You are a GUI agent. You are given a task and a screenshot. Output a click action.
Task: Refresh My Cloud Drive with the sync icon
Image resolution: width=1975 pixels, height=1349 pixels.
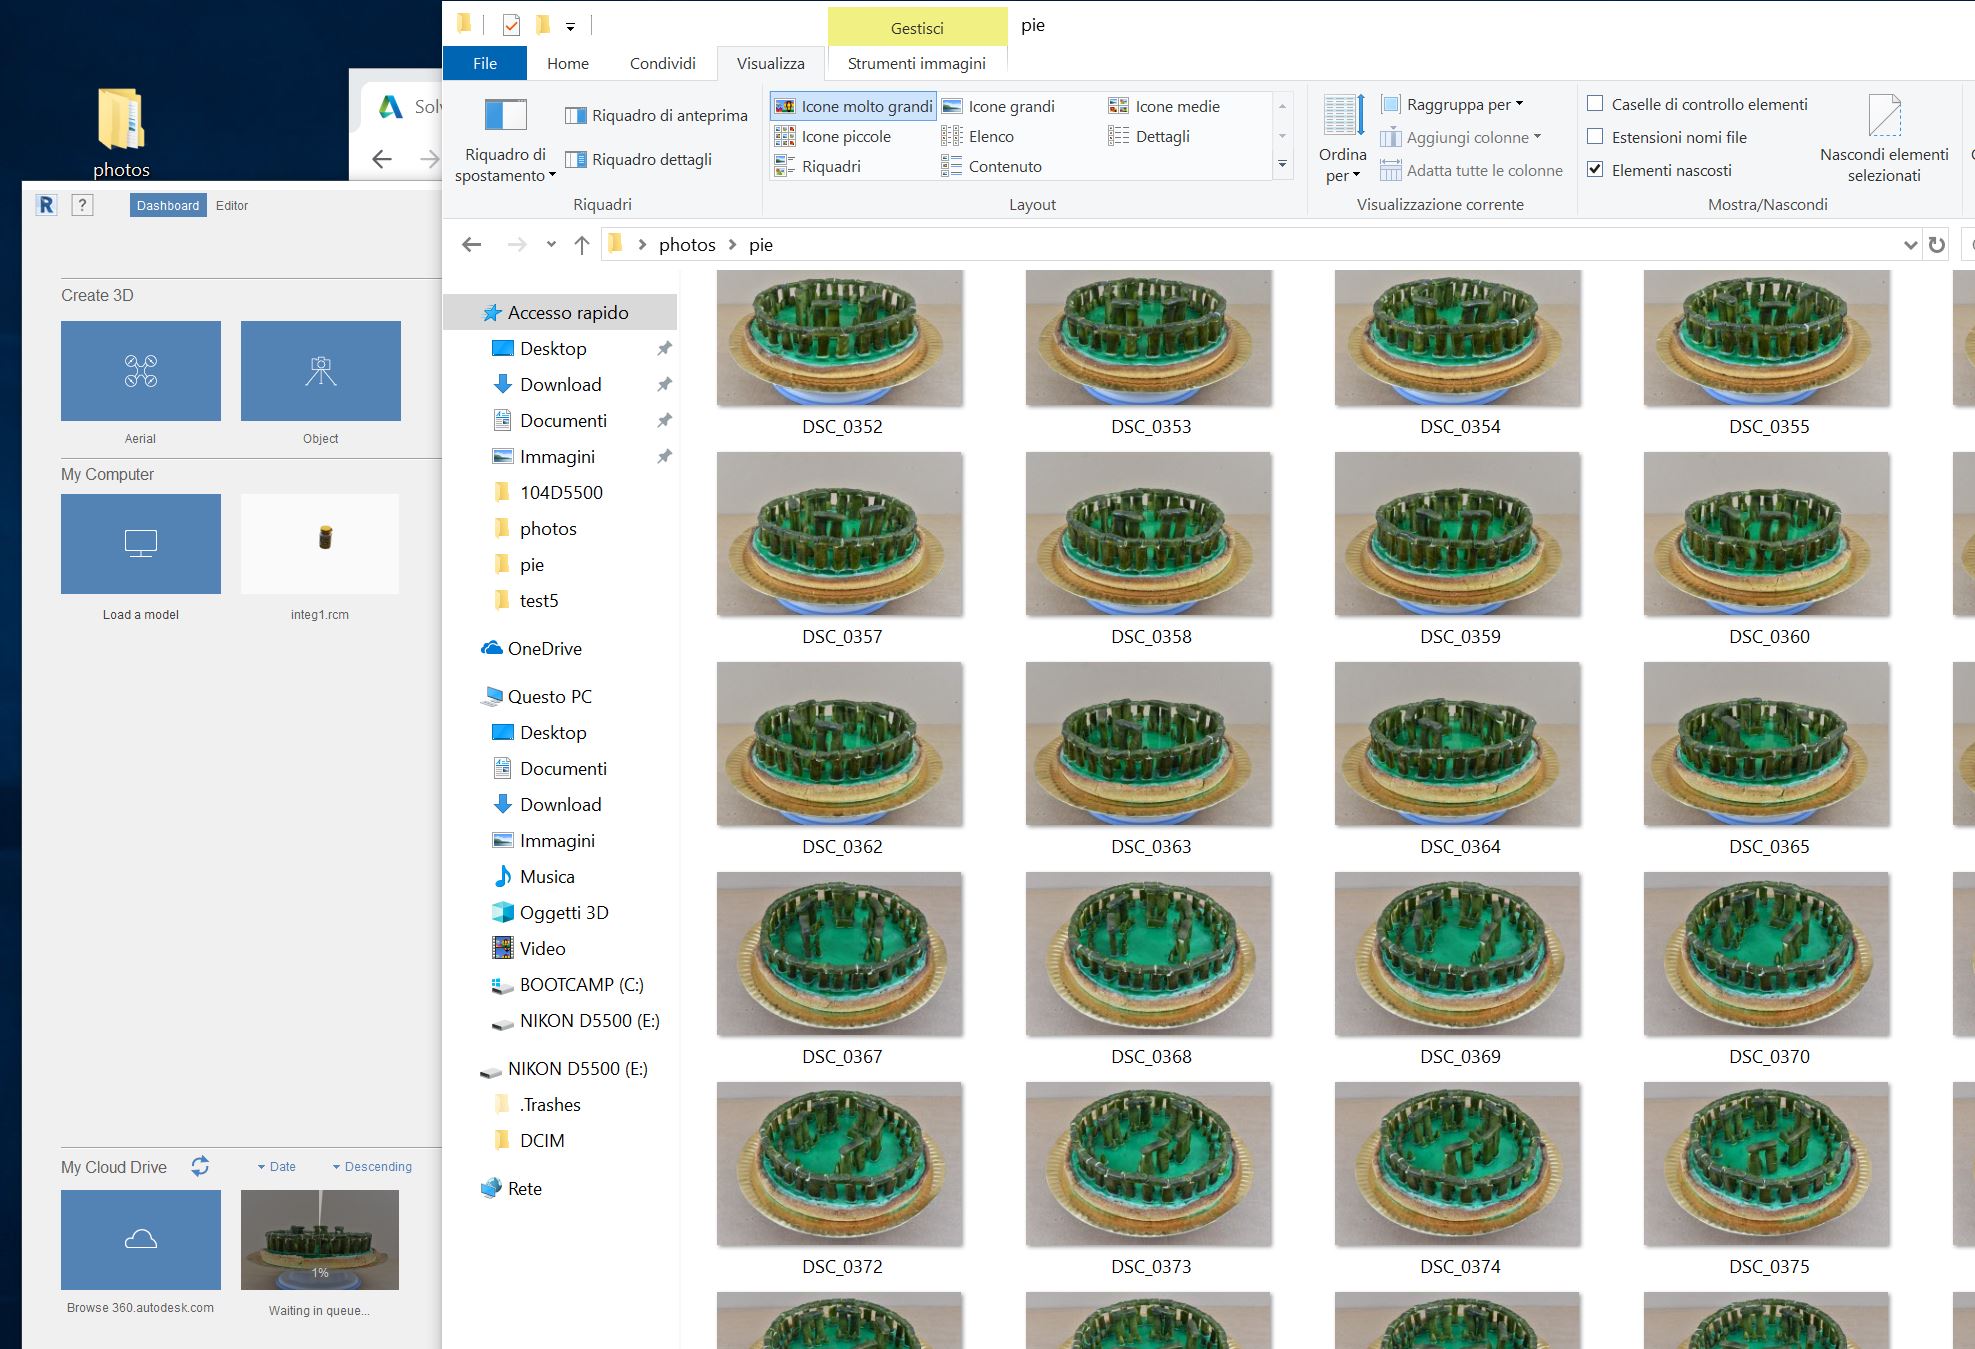click(x=200, y=1166)
